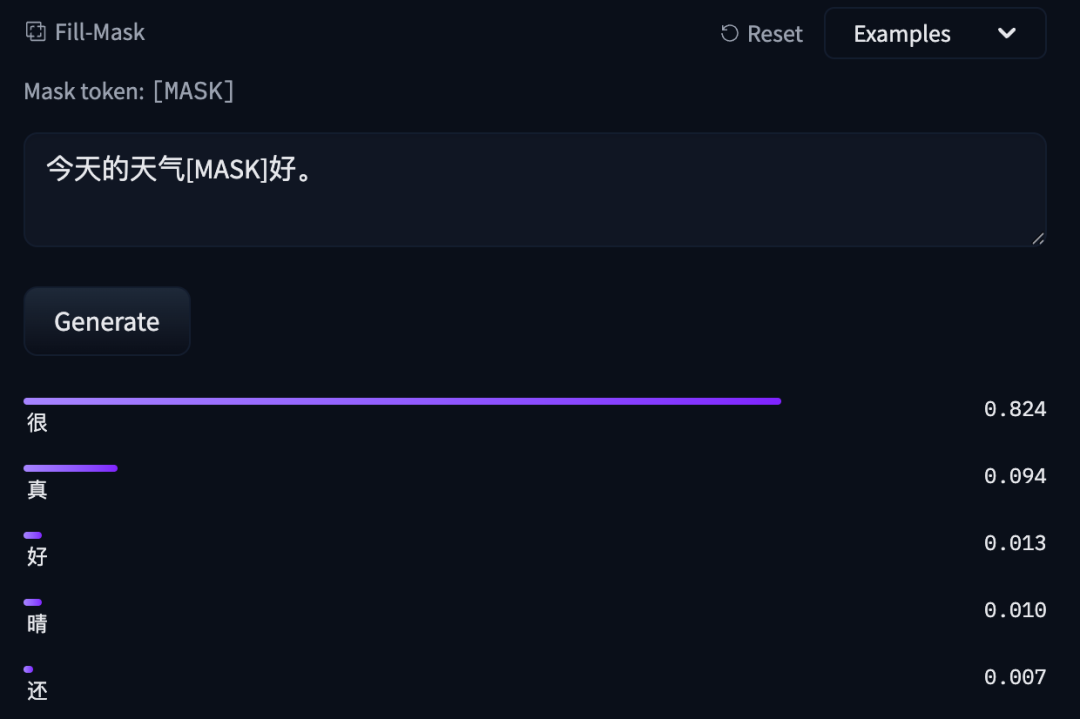Click the text area resize handle

(x=1038, y=238)
